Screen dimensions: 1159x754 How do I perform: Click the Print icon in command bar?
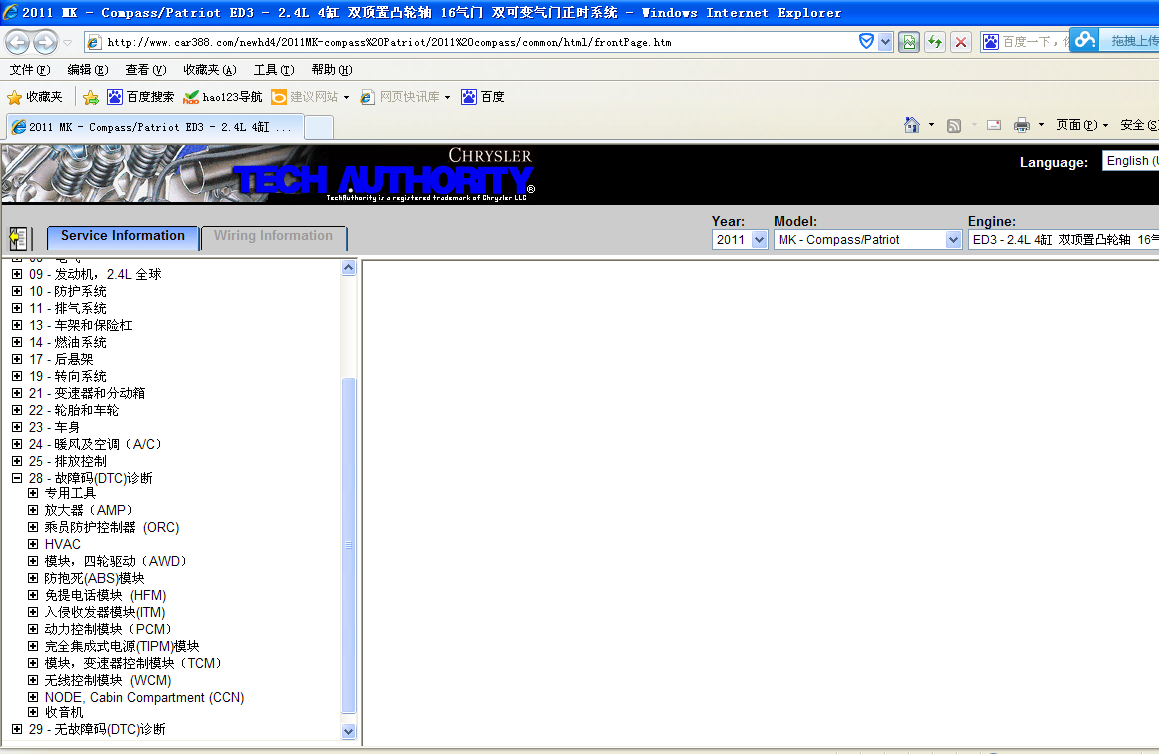click(1022, 125)
